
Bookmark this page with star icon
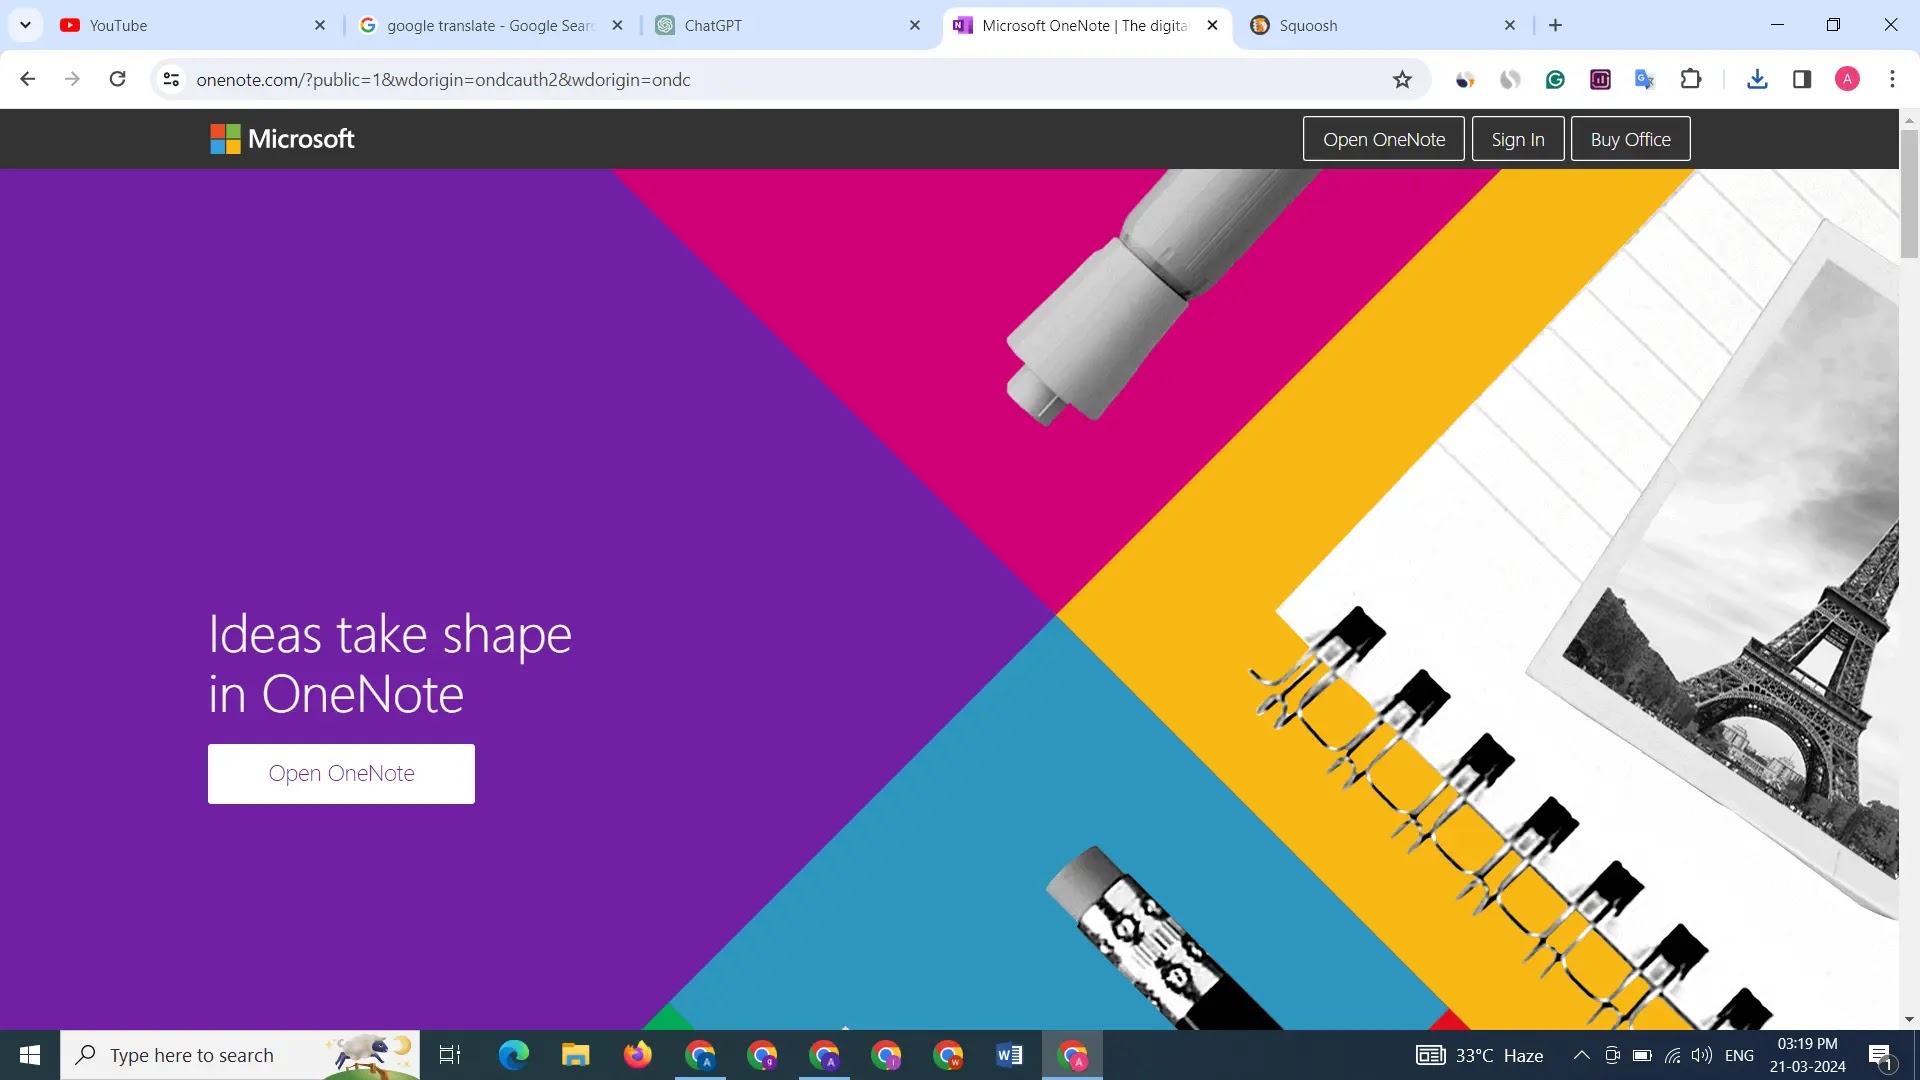click(1402, 79)
